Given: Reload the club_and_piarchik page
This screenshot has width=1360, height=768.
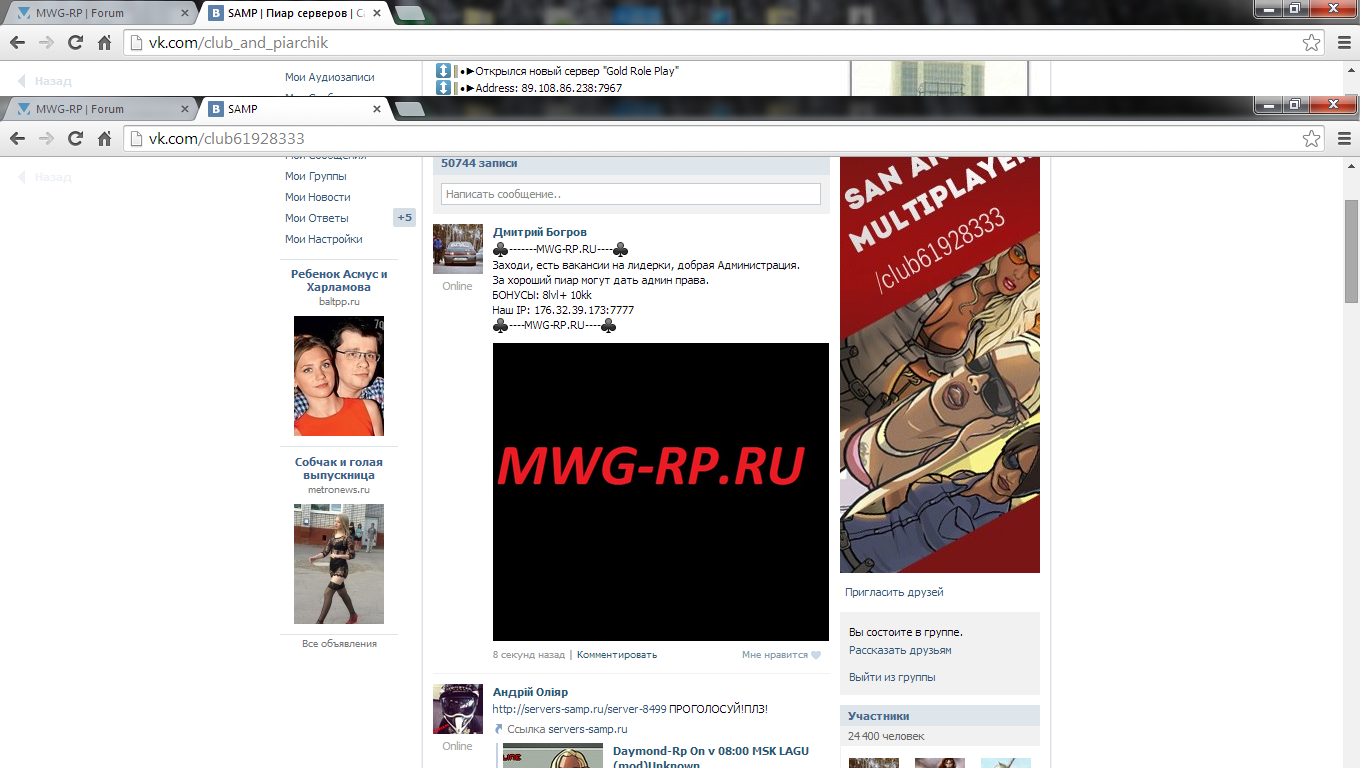Looking at the screenshot, I should [75, 43].
